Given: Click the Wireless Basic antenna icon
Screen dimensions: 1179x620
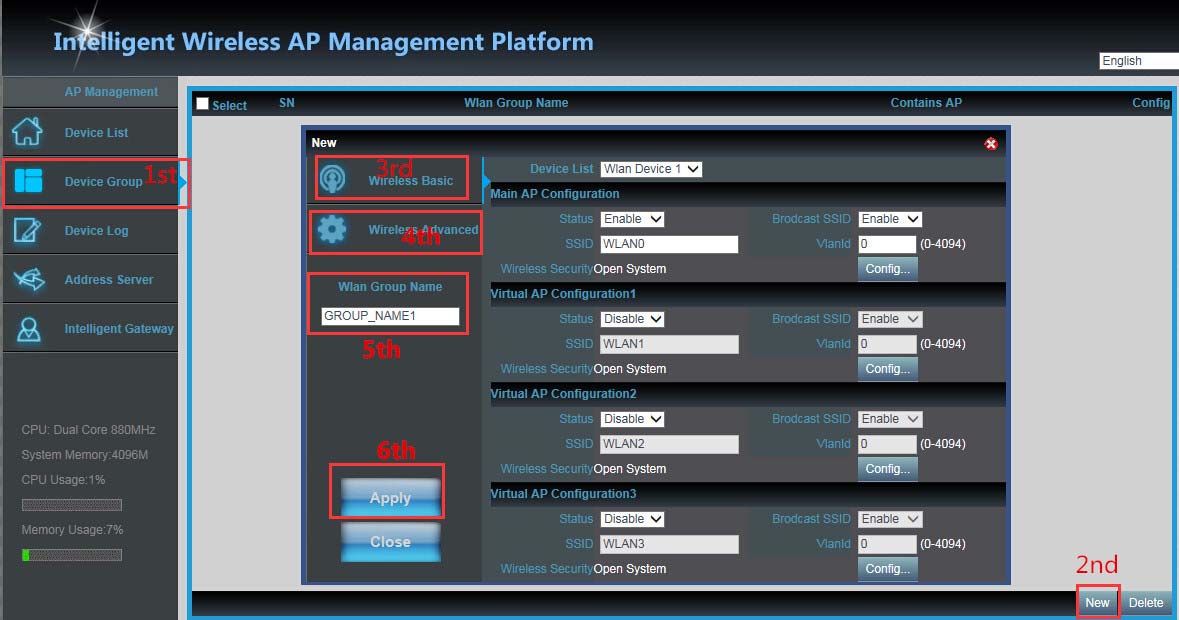Looking at the screenshot, I should pyautogui.click(x=332, y=179).
